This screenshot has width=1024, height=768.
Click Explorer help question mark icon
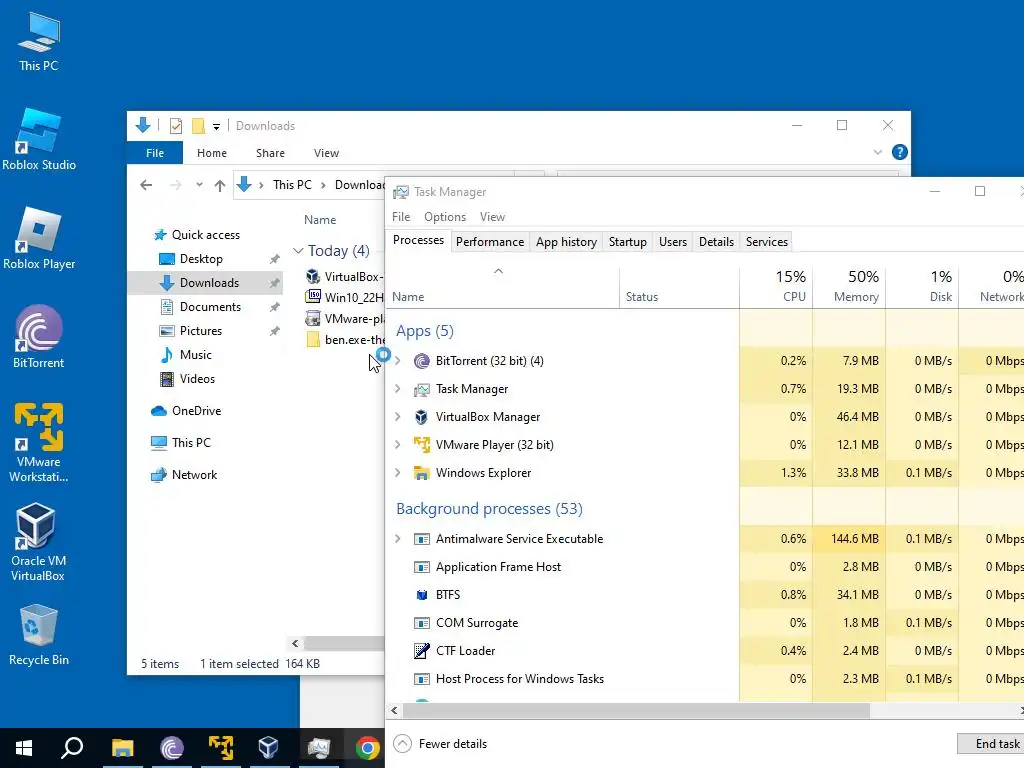899,152
